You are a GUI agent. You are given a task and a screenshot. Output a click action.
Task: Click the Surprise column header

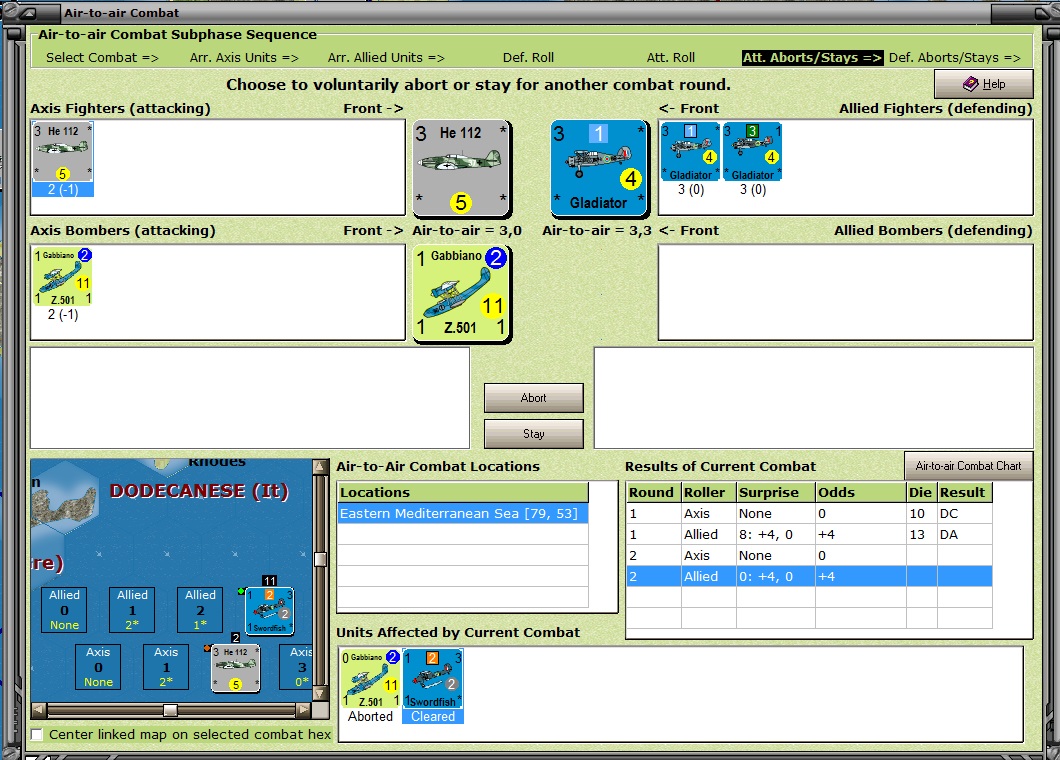[x=776, y=492]
